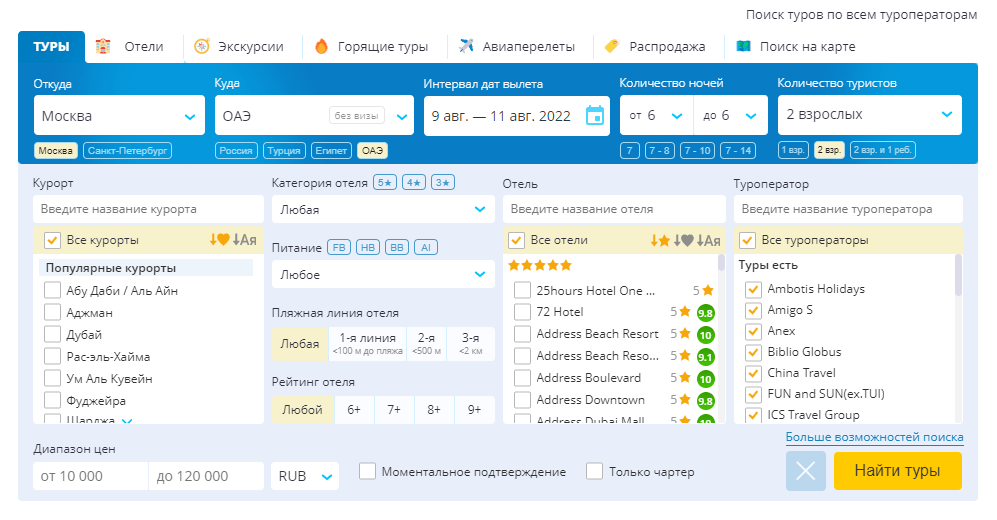Image resolution: width=997 pixels, height=520 pixels.
Task: Check the 72 Hotel checkbox
Action: click(x=522, y=312)
